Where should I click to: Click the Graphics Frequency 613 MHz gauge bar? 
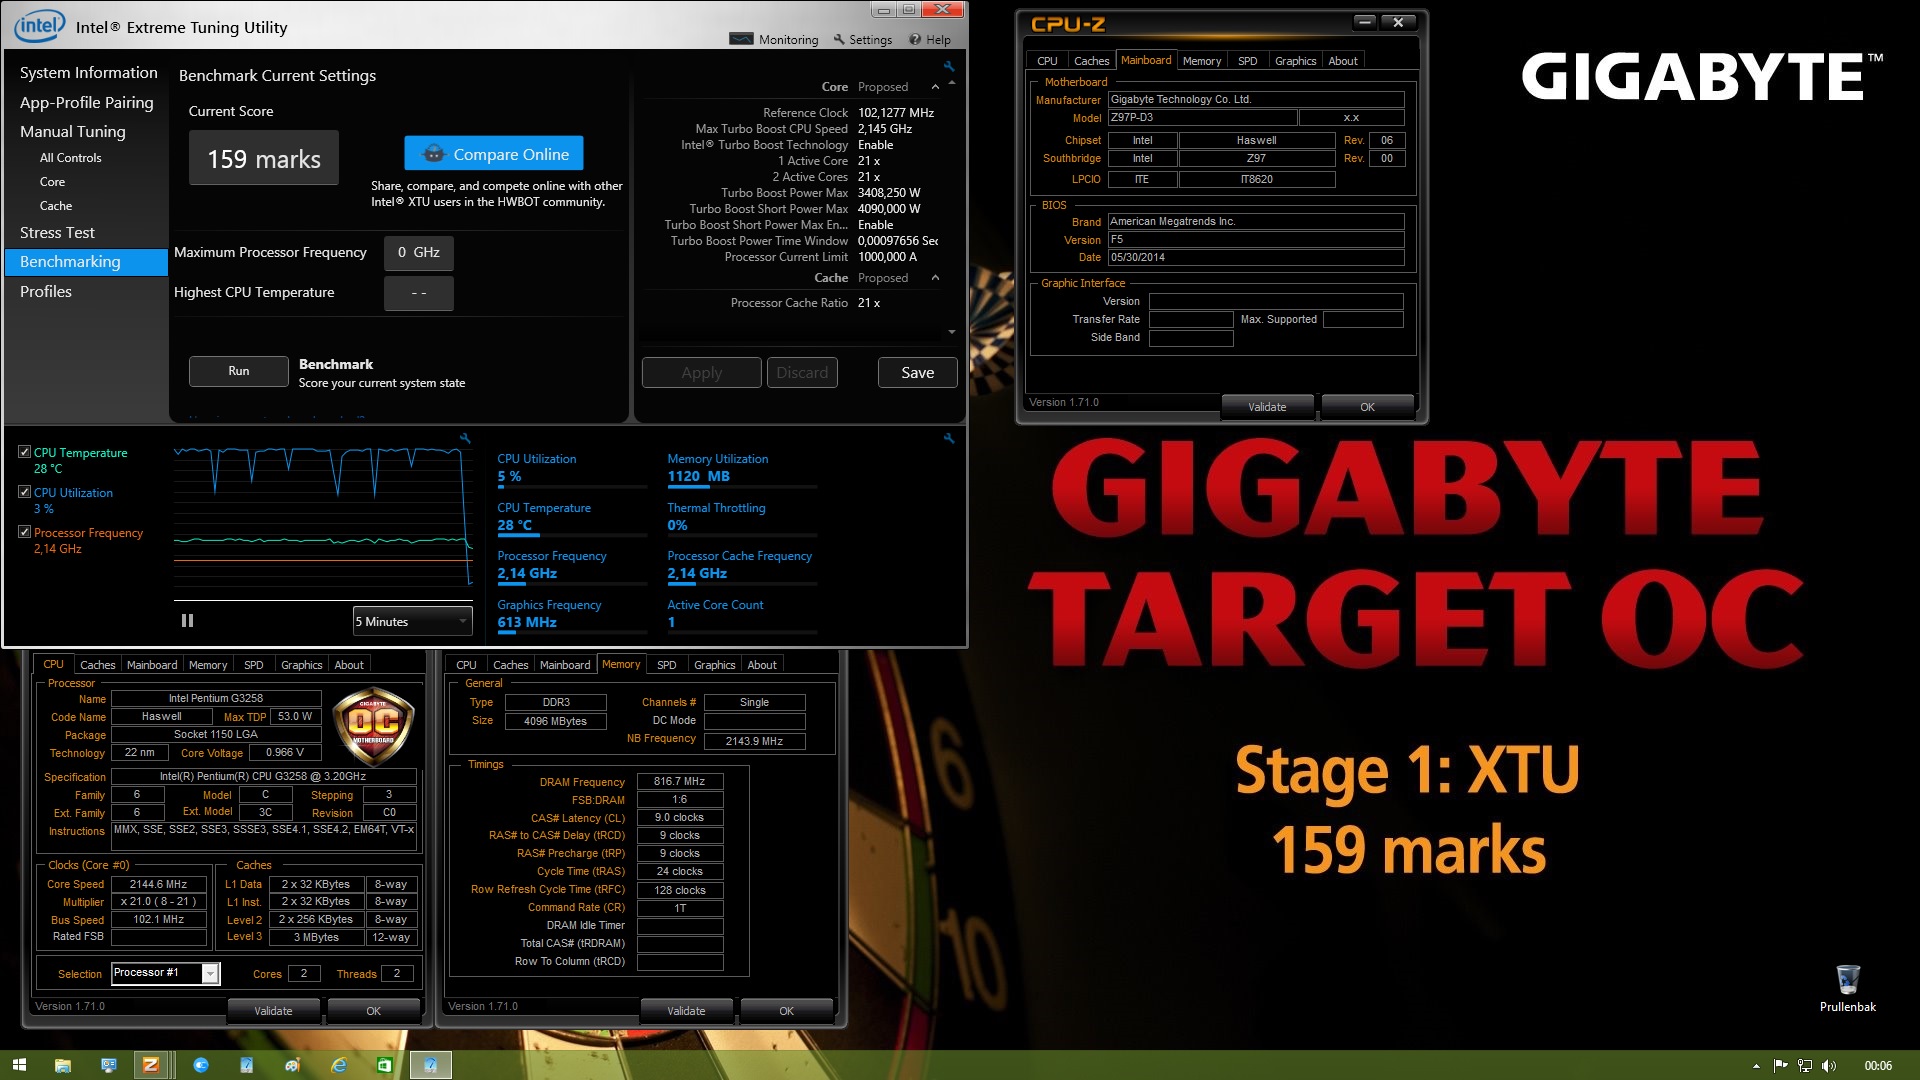572,633
